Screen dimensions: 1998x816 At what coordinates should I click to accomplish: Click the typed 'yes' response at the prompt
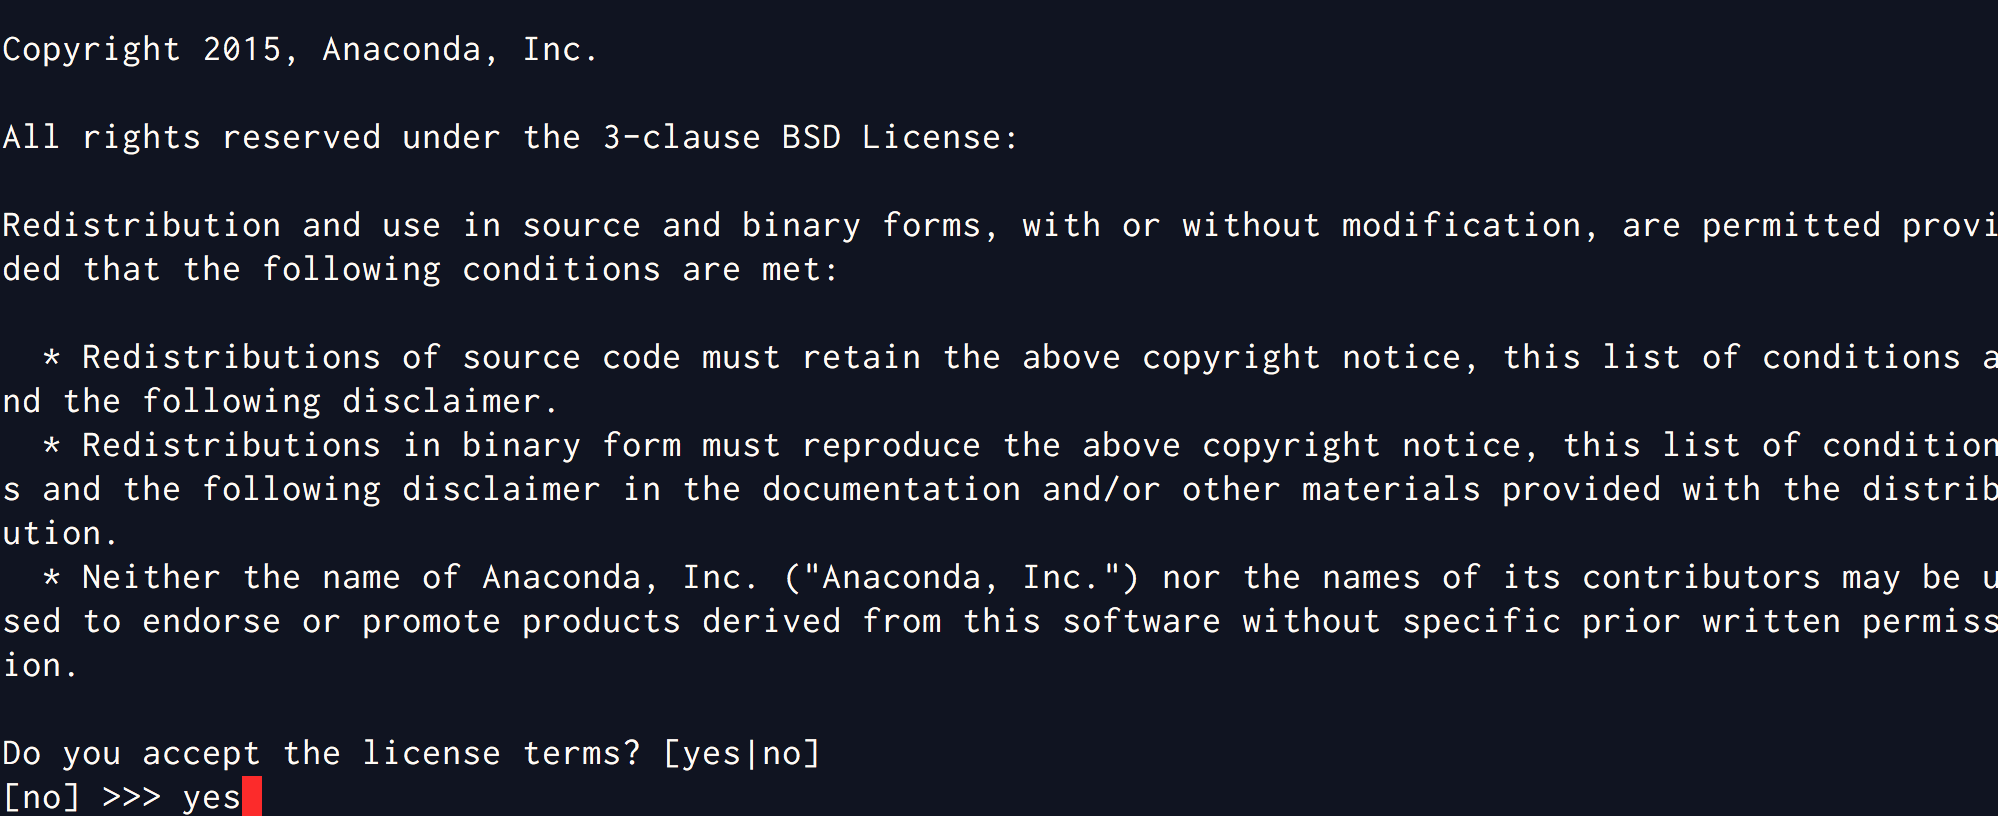click(x=211, y=798)
